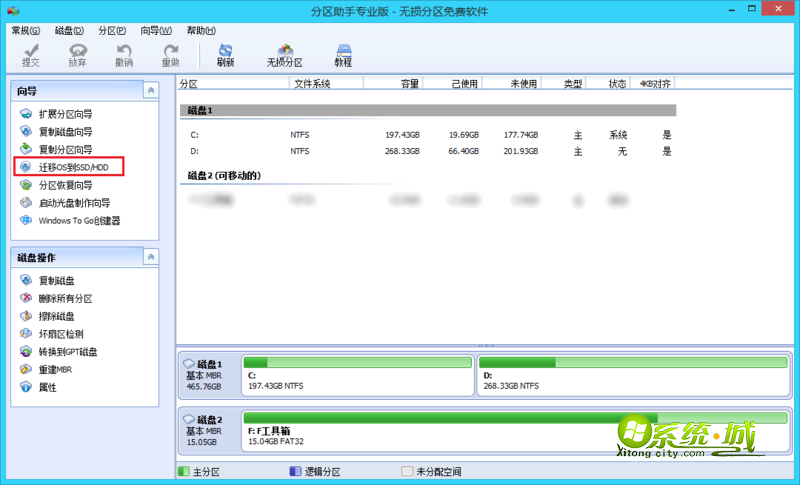Click 磁盘2 (可移动的) group header

pyautogui.click(x=224, y=175)
